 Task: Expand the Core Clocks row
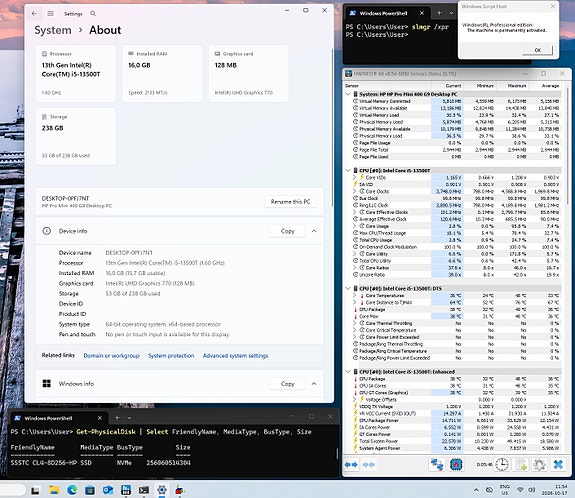click(x=355, y=191)
